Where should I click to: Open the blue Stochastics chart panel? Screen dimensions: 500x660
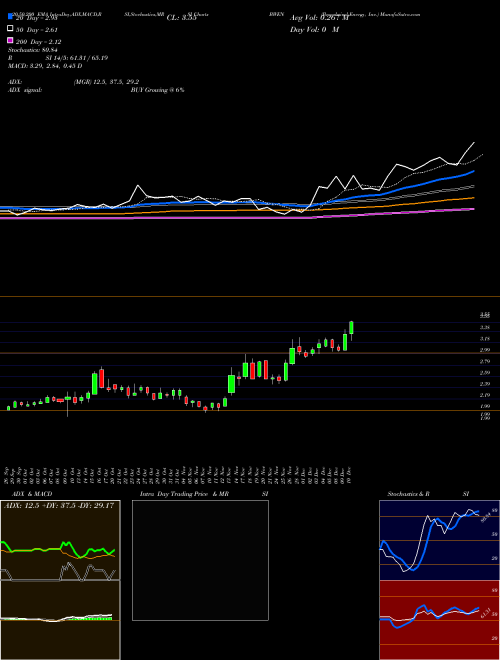pos(439,540)
